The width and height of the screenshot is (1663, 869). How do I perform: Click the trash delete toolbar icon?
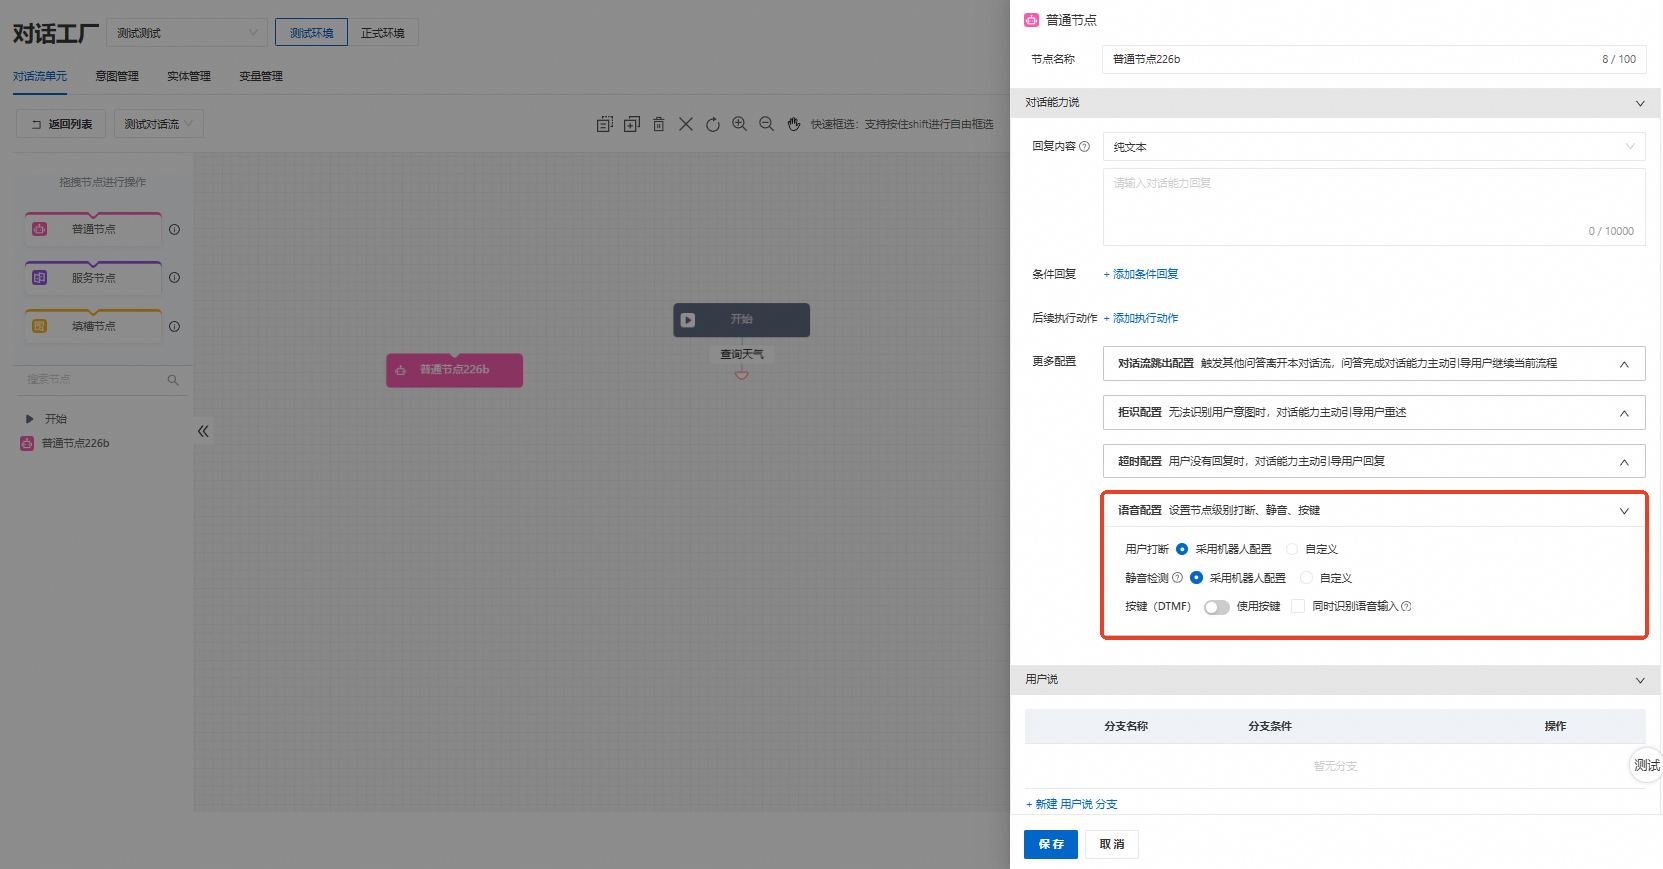coord(658,124)
